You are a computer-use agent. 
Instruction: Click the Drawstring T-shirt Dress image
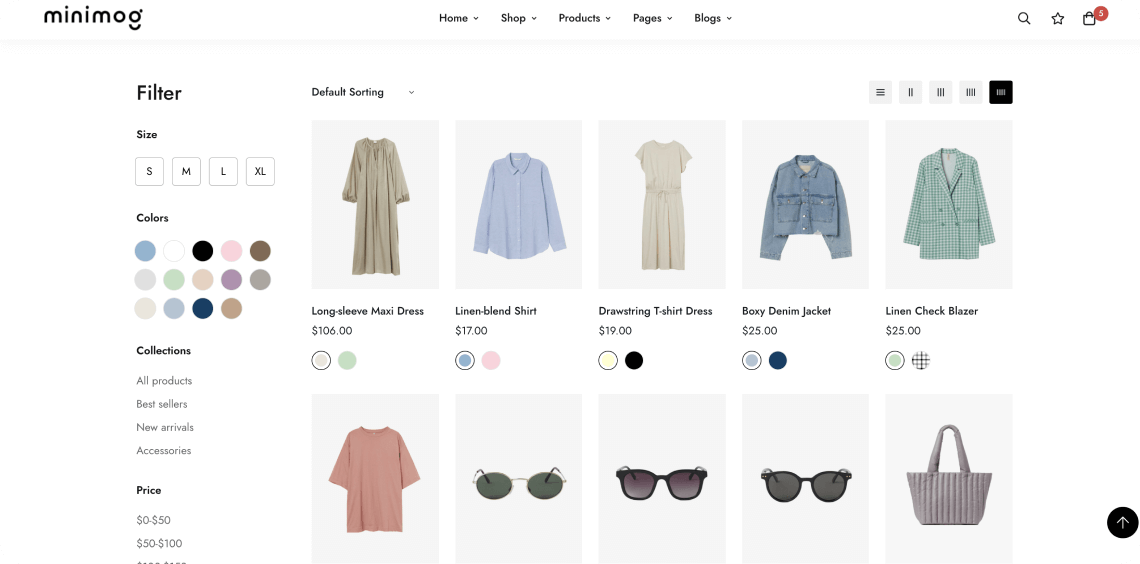[x=662, y=205]
